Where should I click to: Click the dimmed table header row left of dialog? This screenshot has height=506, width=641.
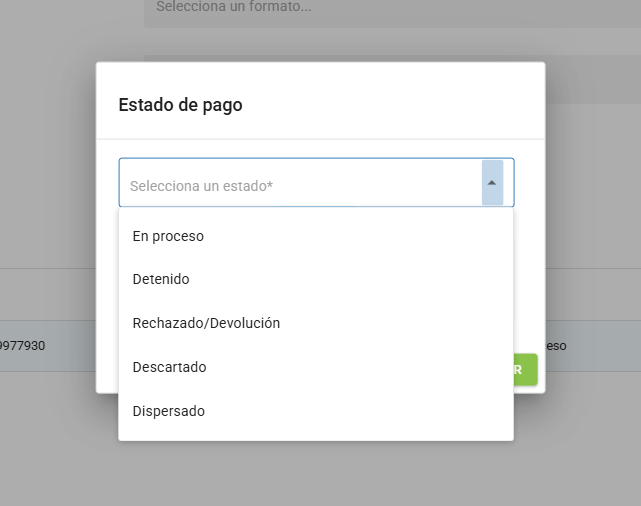[x=45, y=294]
